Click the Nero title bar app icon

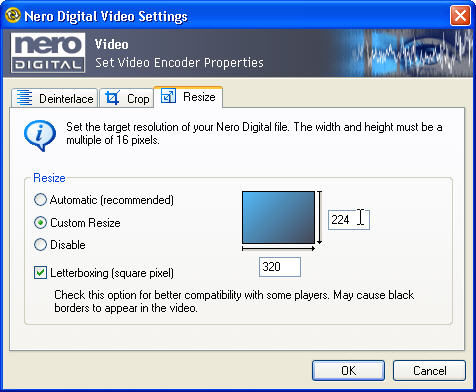click(x=13, y=15)
